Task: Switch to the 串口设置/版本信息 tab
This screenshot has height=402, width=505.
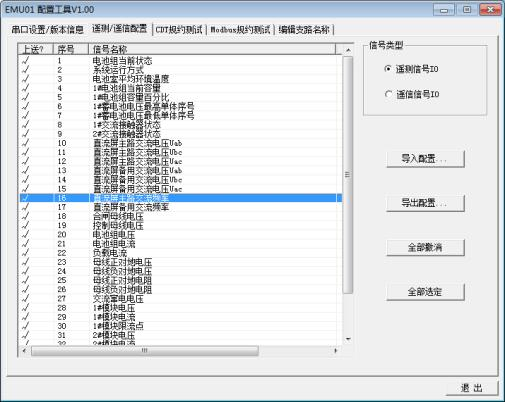Action: [x=47, y=30]
